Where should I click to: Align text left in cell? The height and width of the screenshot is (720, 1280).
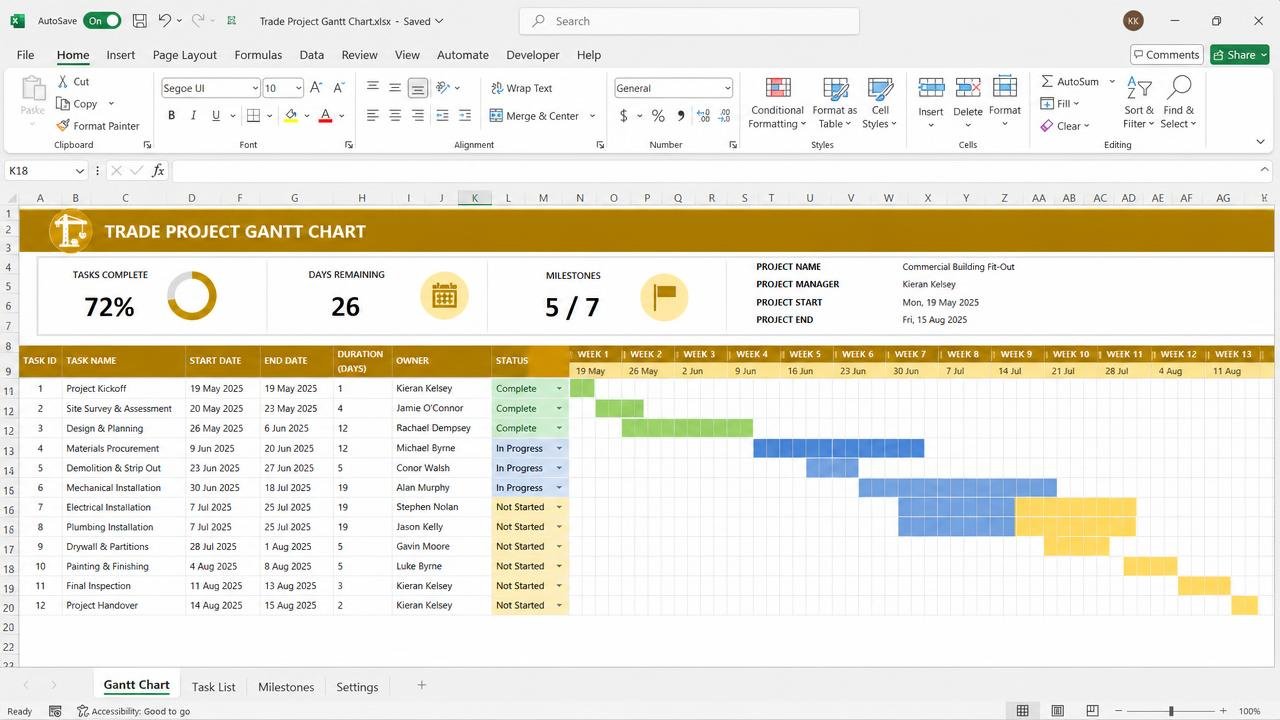coord(373,116)
